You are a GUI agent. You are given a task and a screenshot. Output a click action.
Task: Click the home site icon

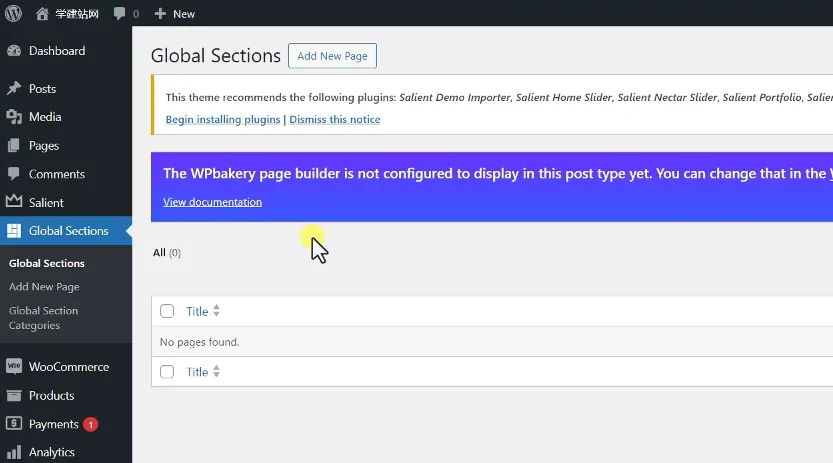pyautogui.click(x=42, y=13)
